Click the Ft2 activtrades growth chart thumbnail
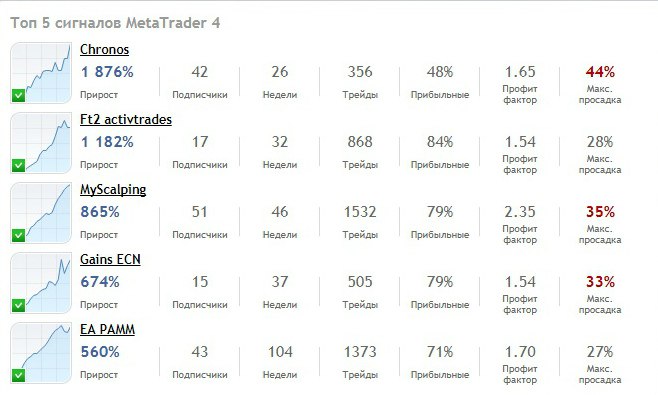This screenshot has width=658, height=395. [x=41, y=143]
